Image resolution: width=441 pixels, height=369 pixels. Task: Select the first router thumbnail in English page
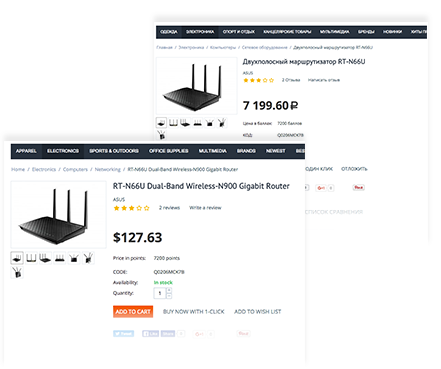[x=17, y=258]
